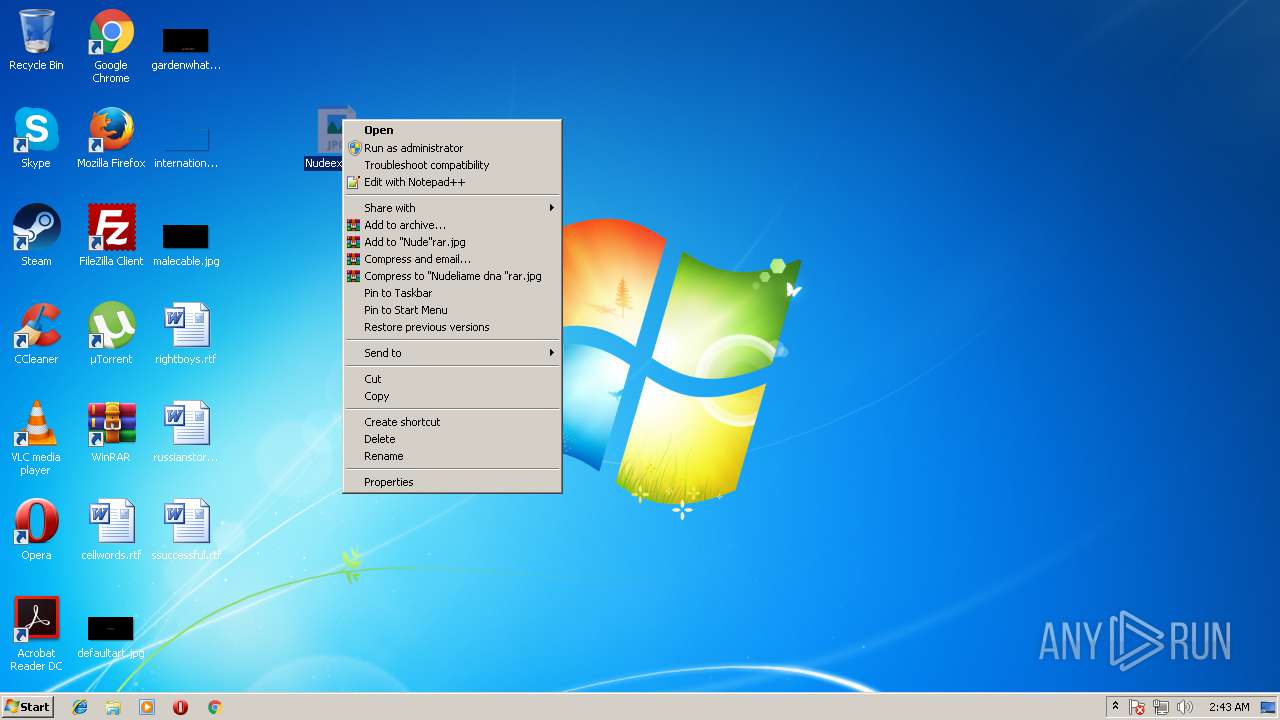Choose Create shortcut
The image size is (1280, 720).
(452, 422)
